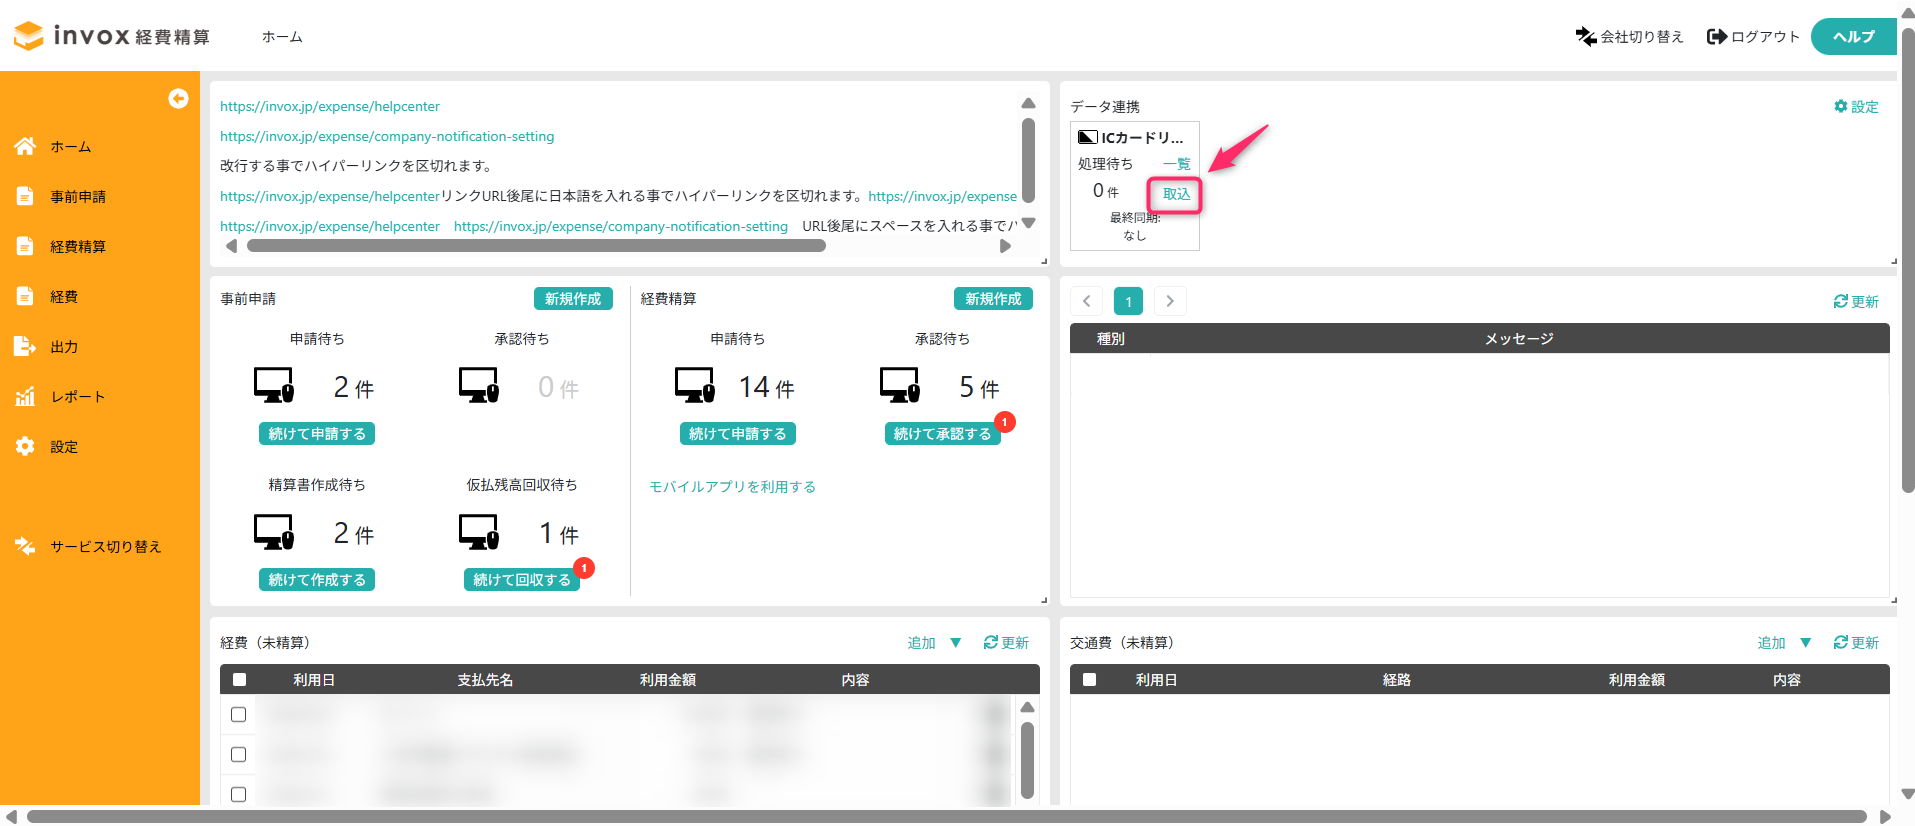
Task: Open the レポート sidebar menu
Action: (77, 397)
